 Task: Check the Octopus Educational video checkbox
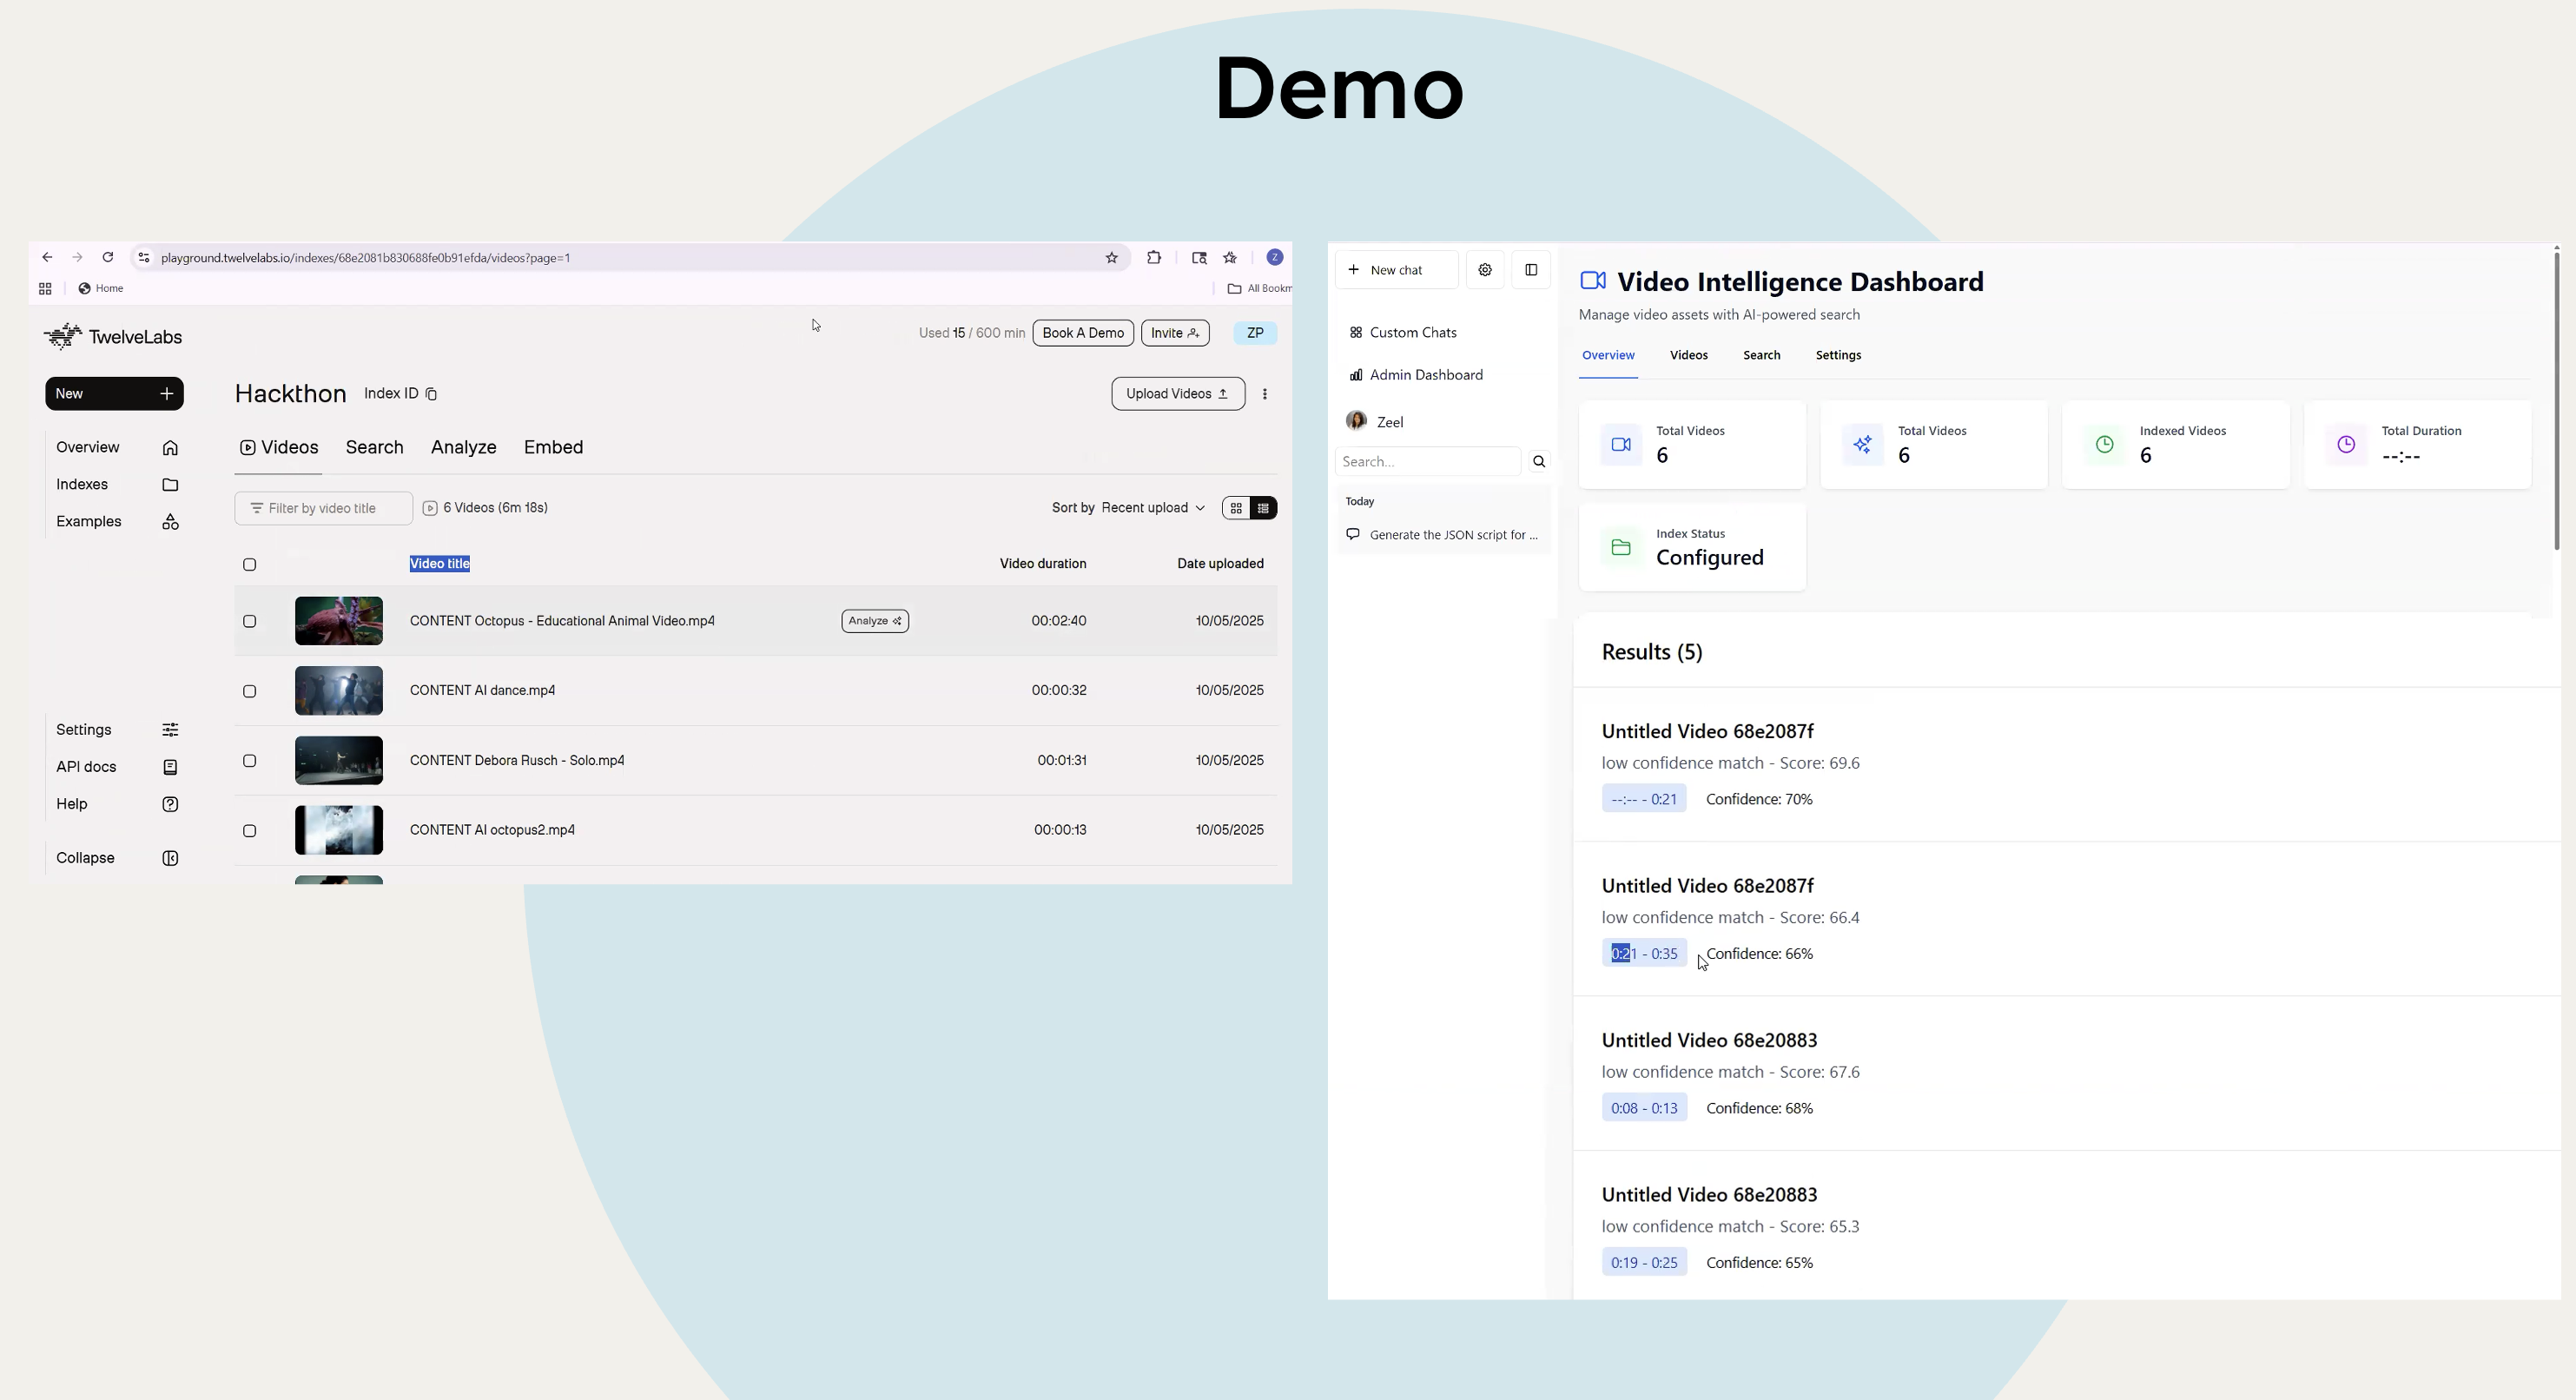[x=250, y=621]
